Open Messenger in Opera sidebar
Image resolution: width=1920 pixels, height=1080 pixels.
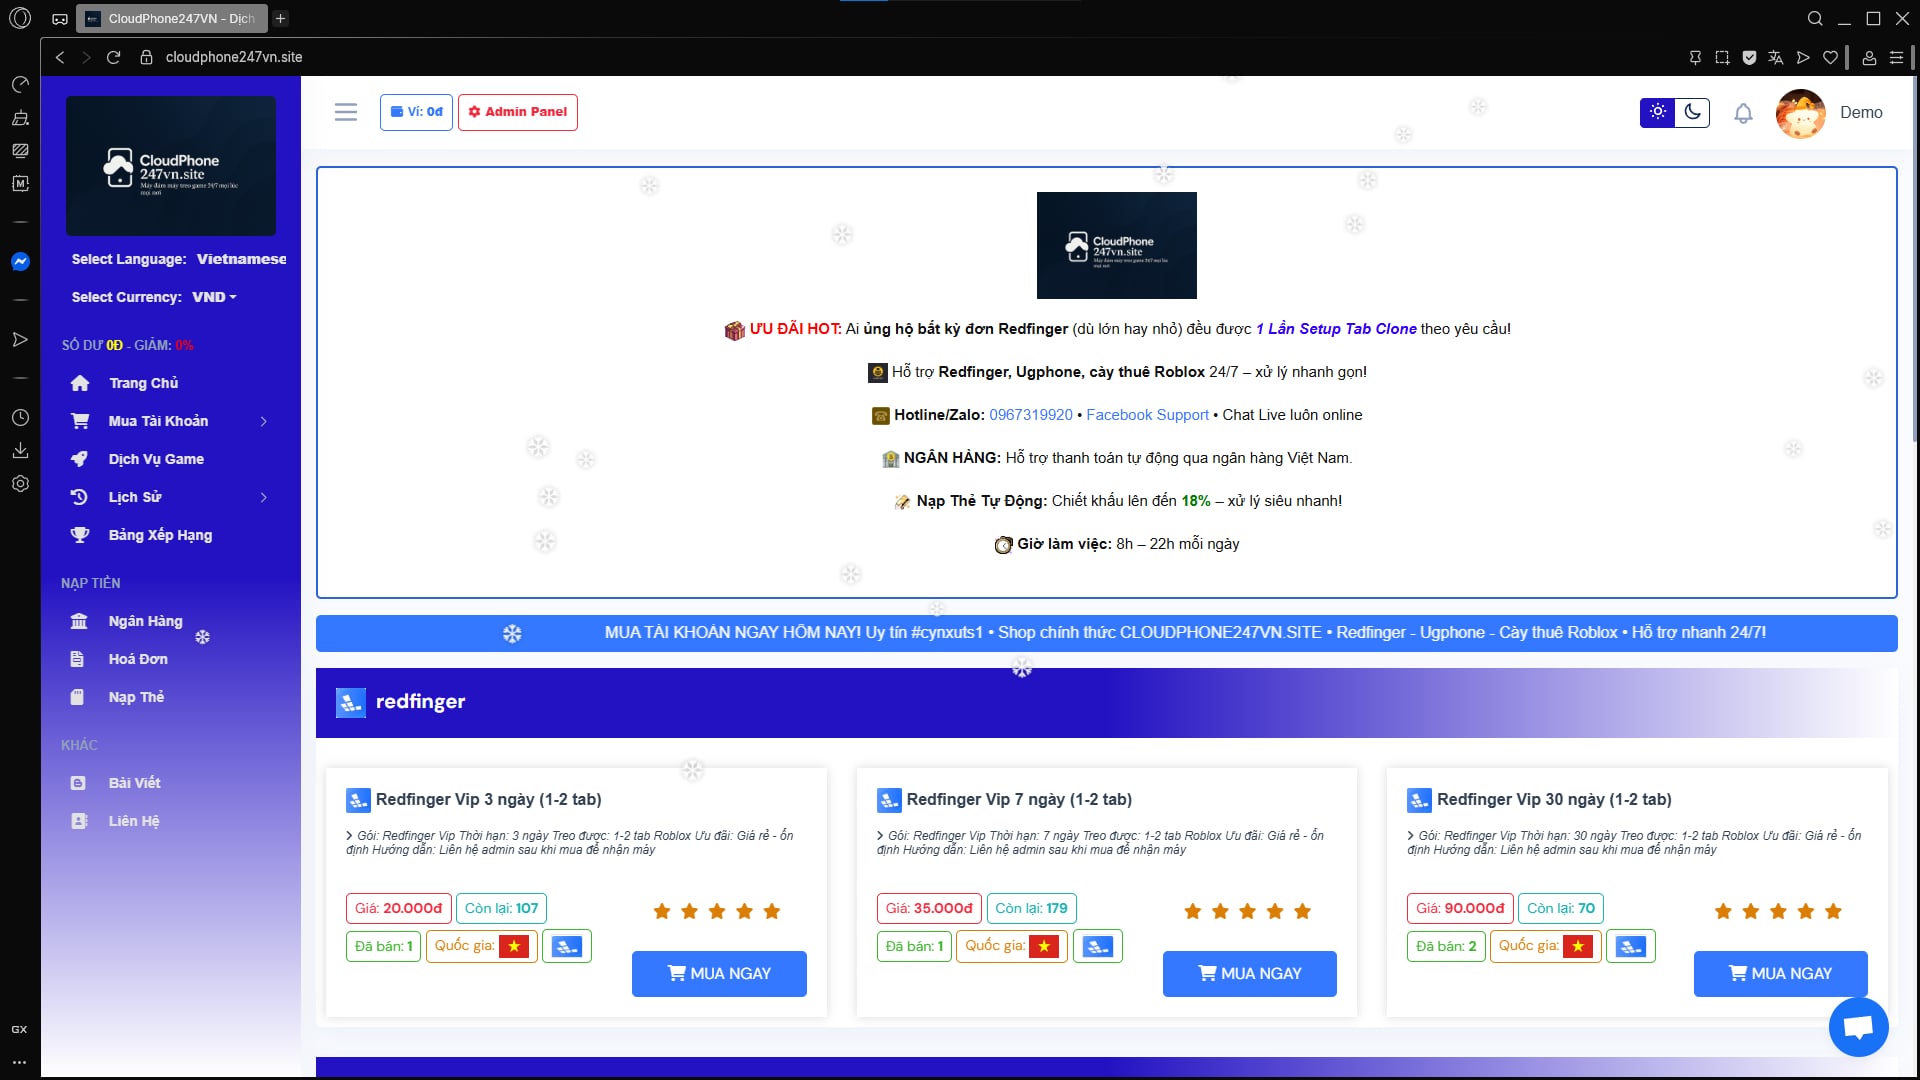coord(20,261)
